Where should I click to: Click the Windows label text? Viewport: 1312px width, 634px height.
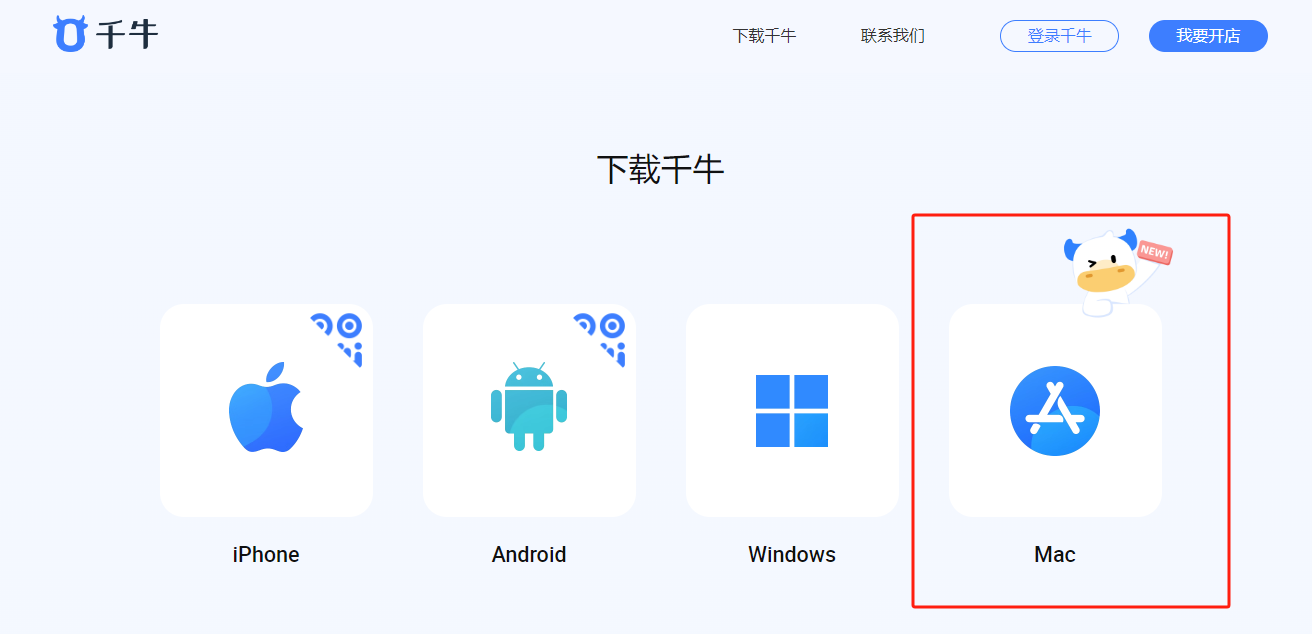coord(792,554)
